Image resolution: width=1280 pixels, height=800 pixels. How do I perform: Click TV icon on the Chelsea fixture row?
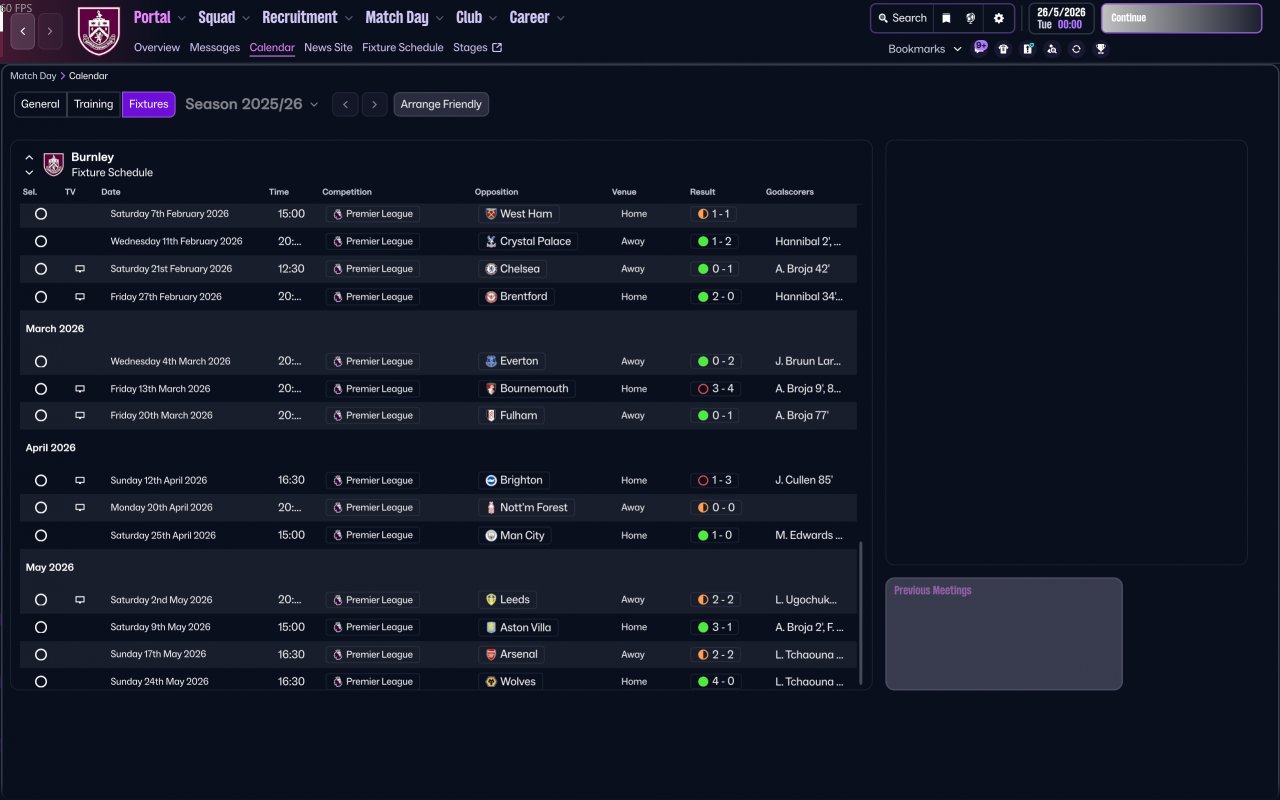click(x=80, y=269)
